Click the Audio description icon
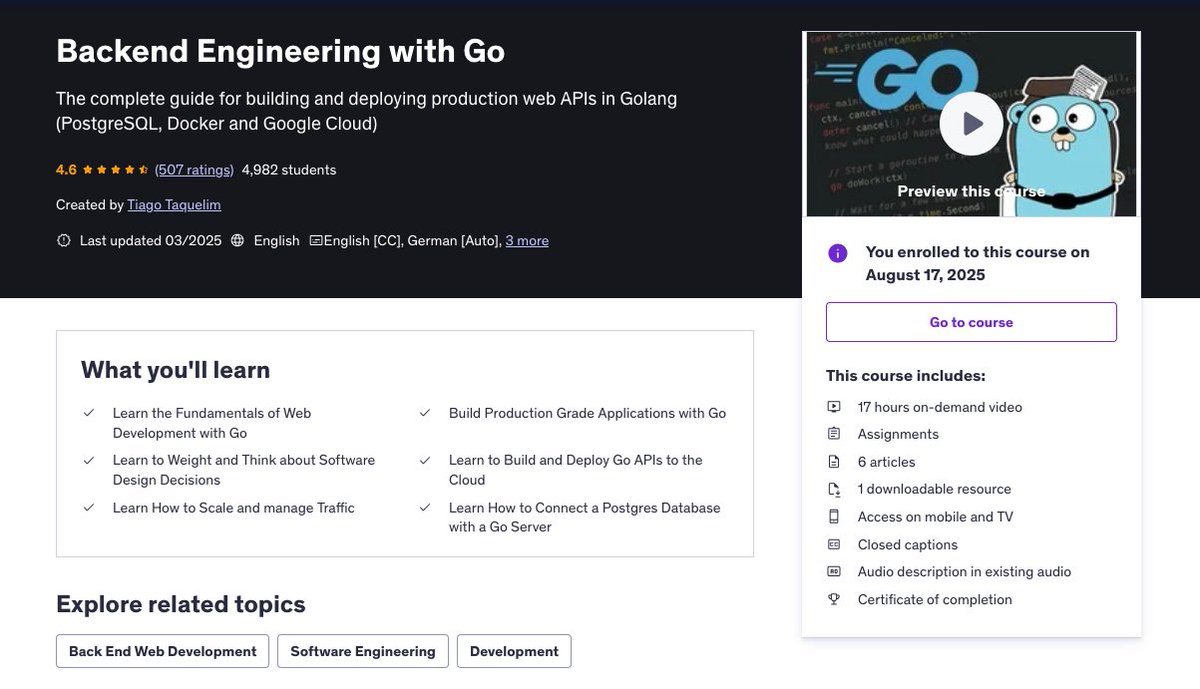 point(834,572)
